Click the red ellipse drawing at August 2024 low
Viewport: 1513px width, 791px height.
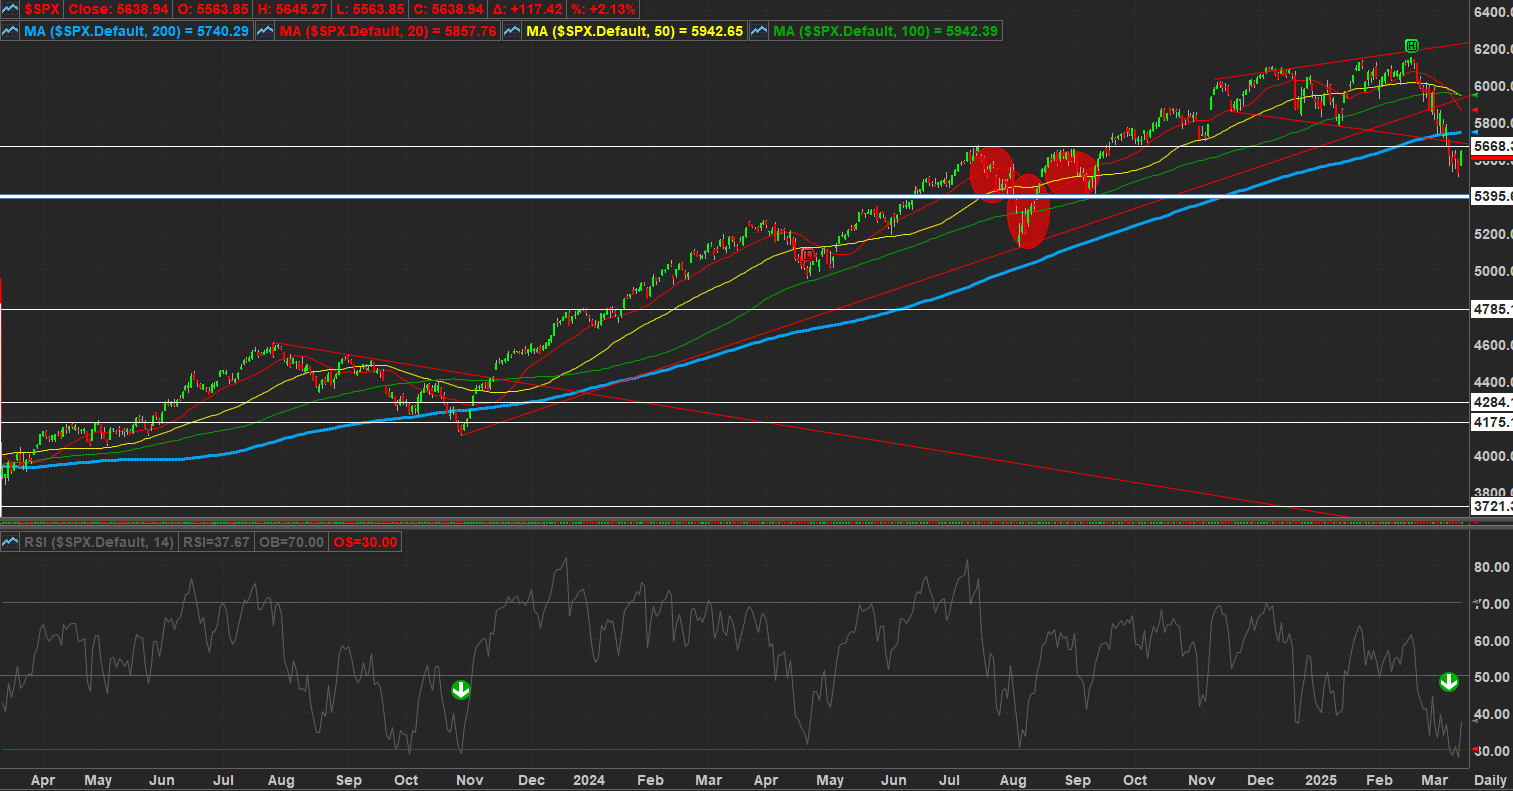1029,211
